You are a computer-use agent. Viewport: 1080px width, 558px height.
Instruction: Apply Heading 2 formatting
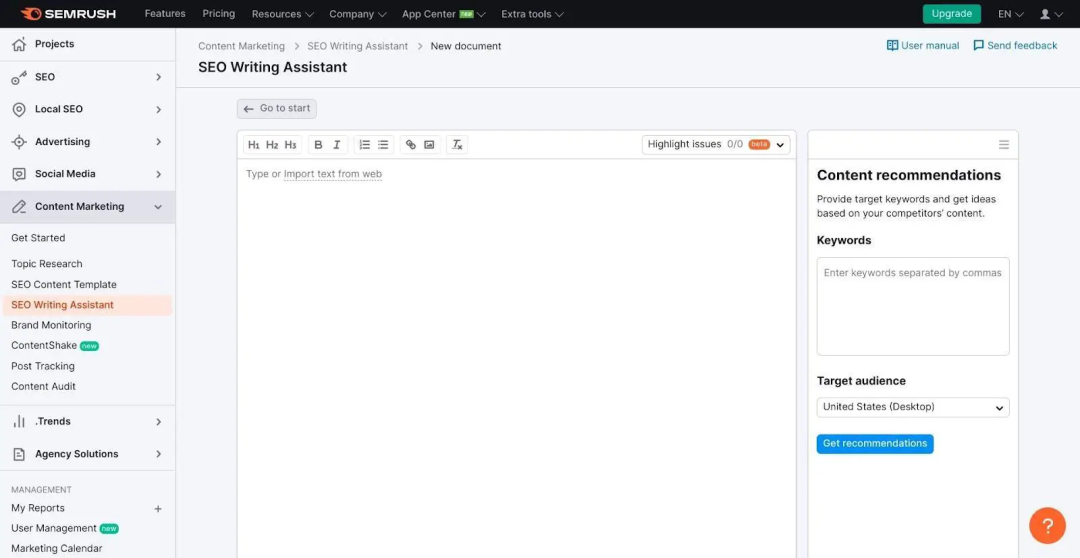(x=272, y=145)
